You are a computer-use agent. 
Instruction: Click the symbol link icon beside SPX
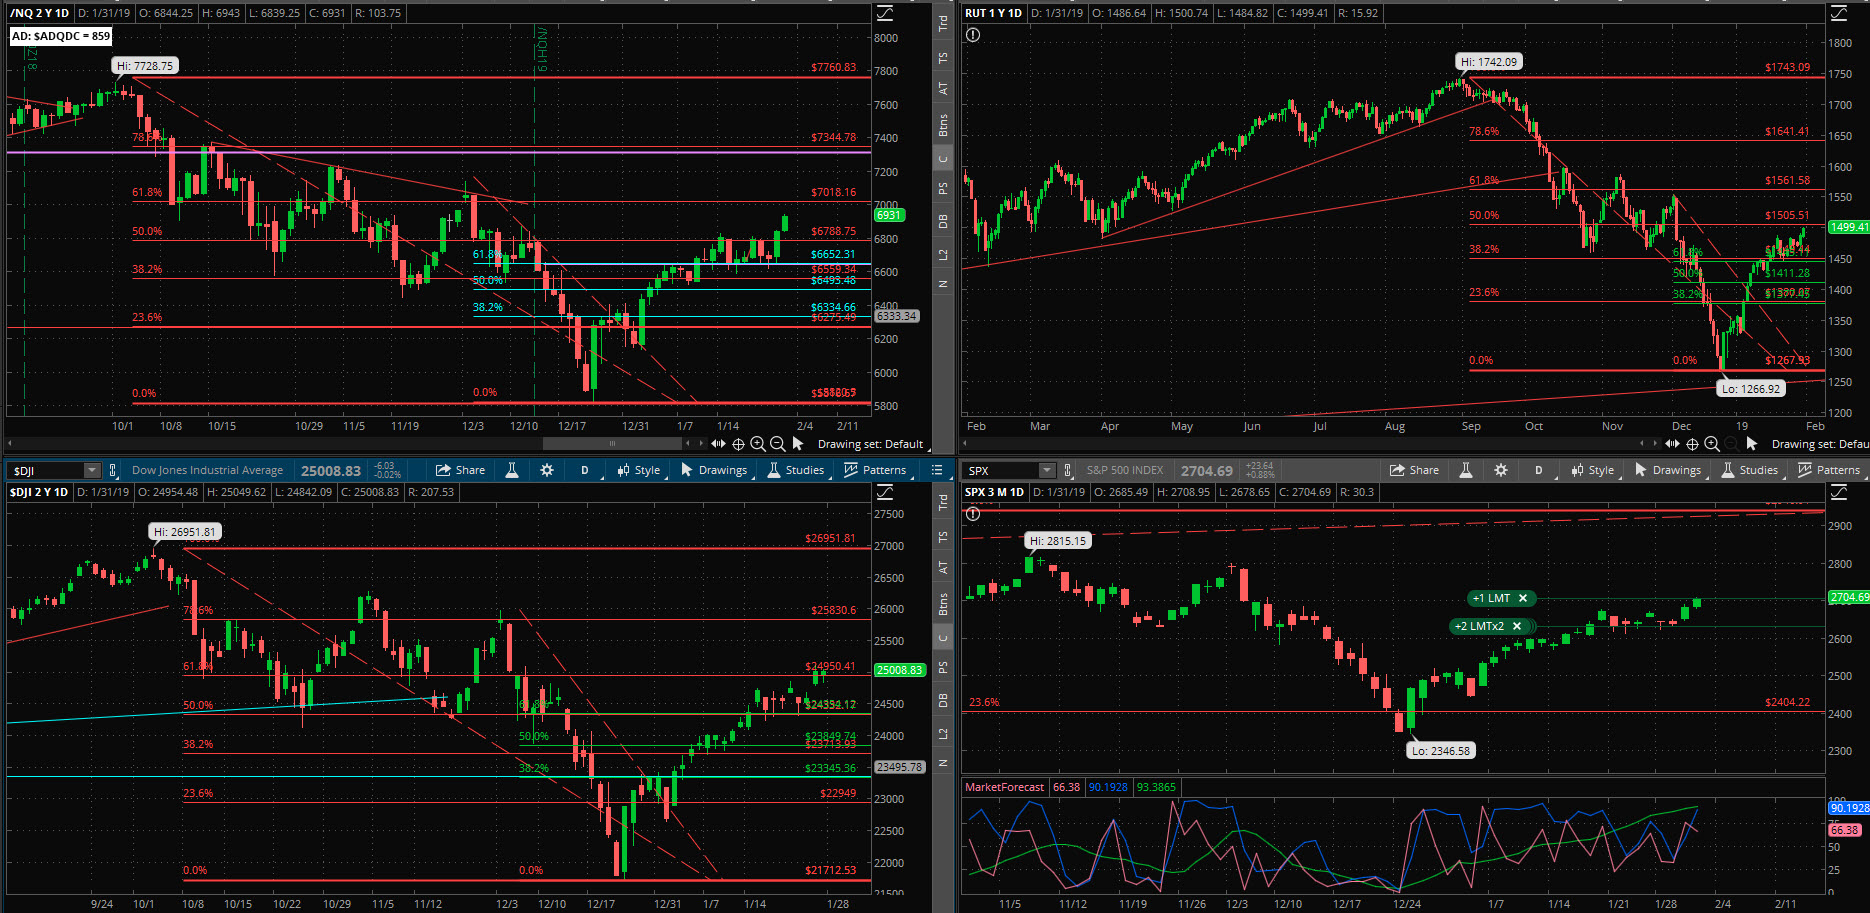(x=1067, y=470)
